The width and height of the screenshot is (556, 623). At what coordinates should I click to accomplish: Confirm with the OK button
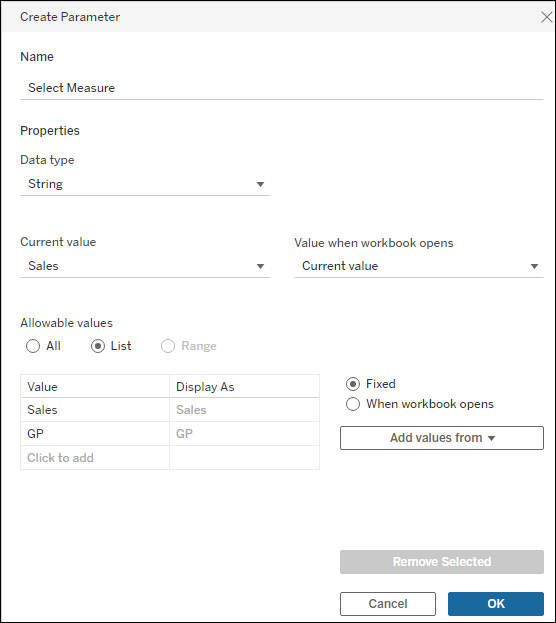pos(496,604)
